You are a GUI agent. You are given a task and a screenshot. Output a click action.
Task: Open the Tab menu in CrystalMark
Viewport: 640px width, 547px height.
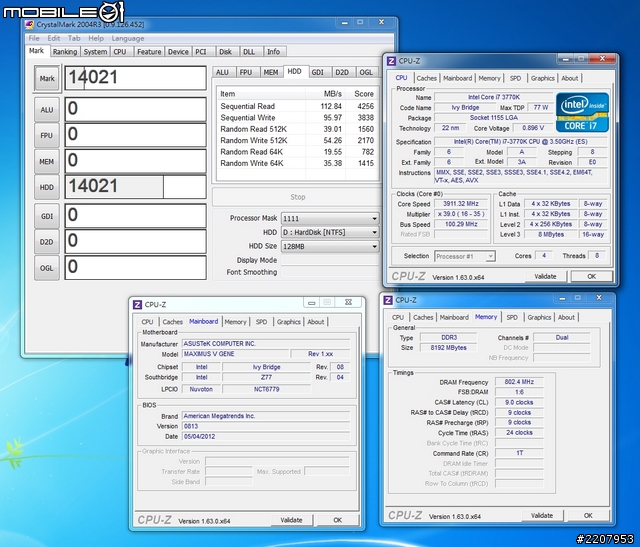(x=74, y=38)
